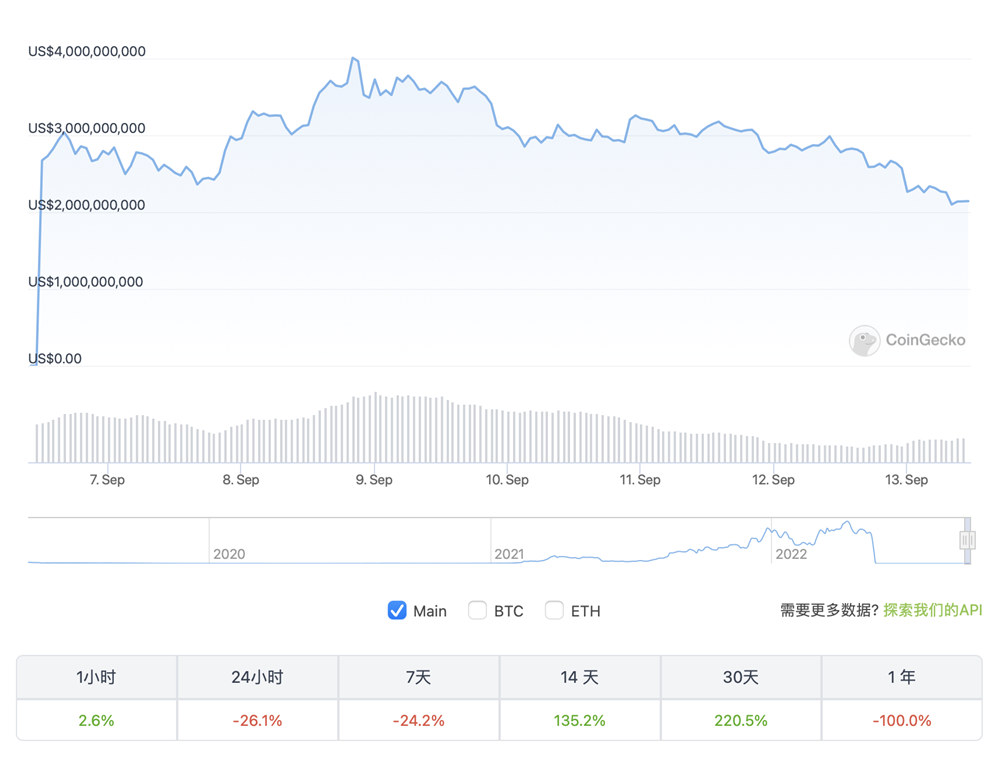Click the 2020 marker on the minimap
The width and height of the screenshot is (1000, 760).
[229, 553]
